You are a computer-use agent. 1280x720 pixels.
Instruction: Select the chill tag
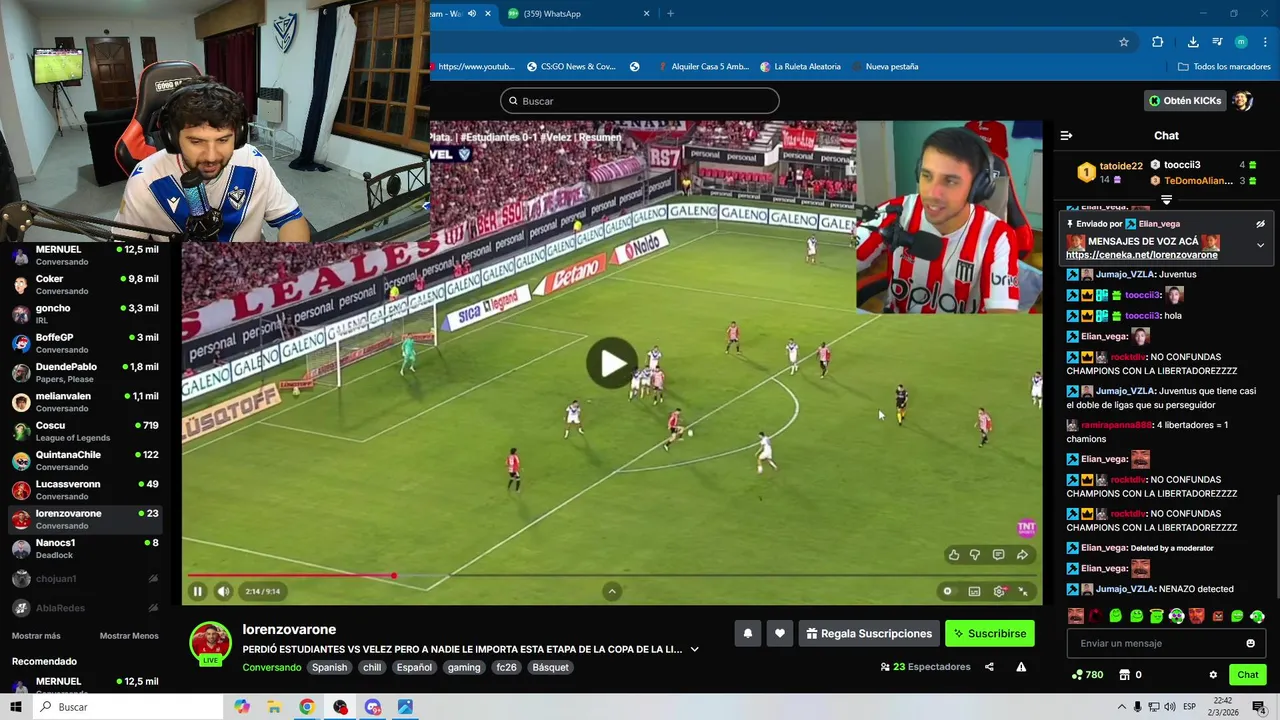372,667
